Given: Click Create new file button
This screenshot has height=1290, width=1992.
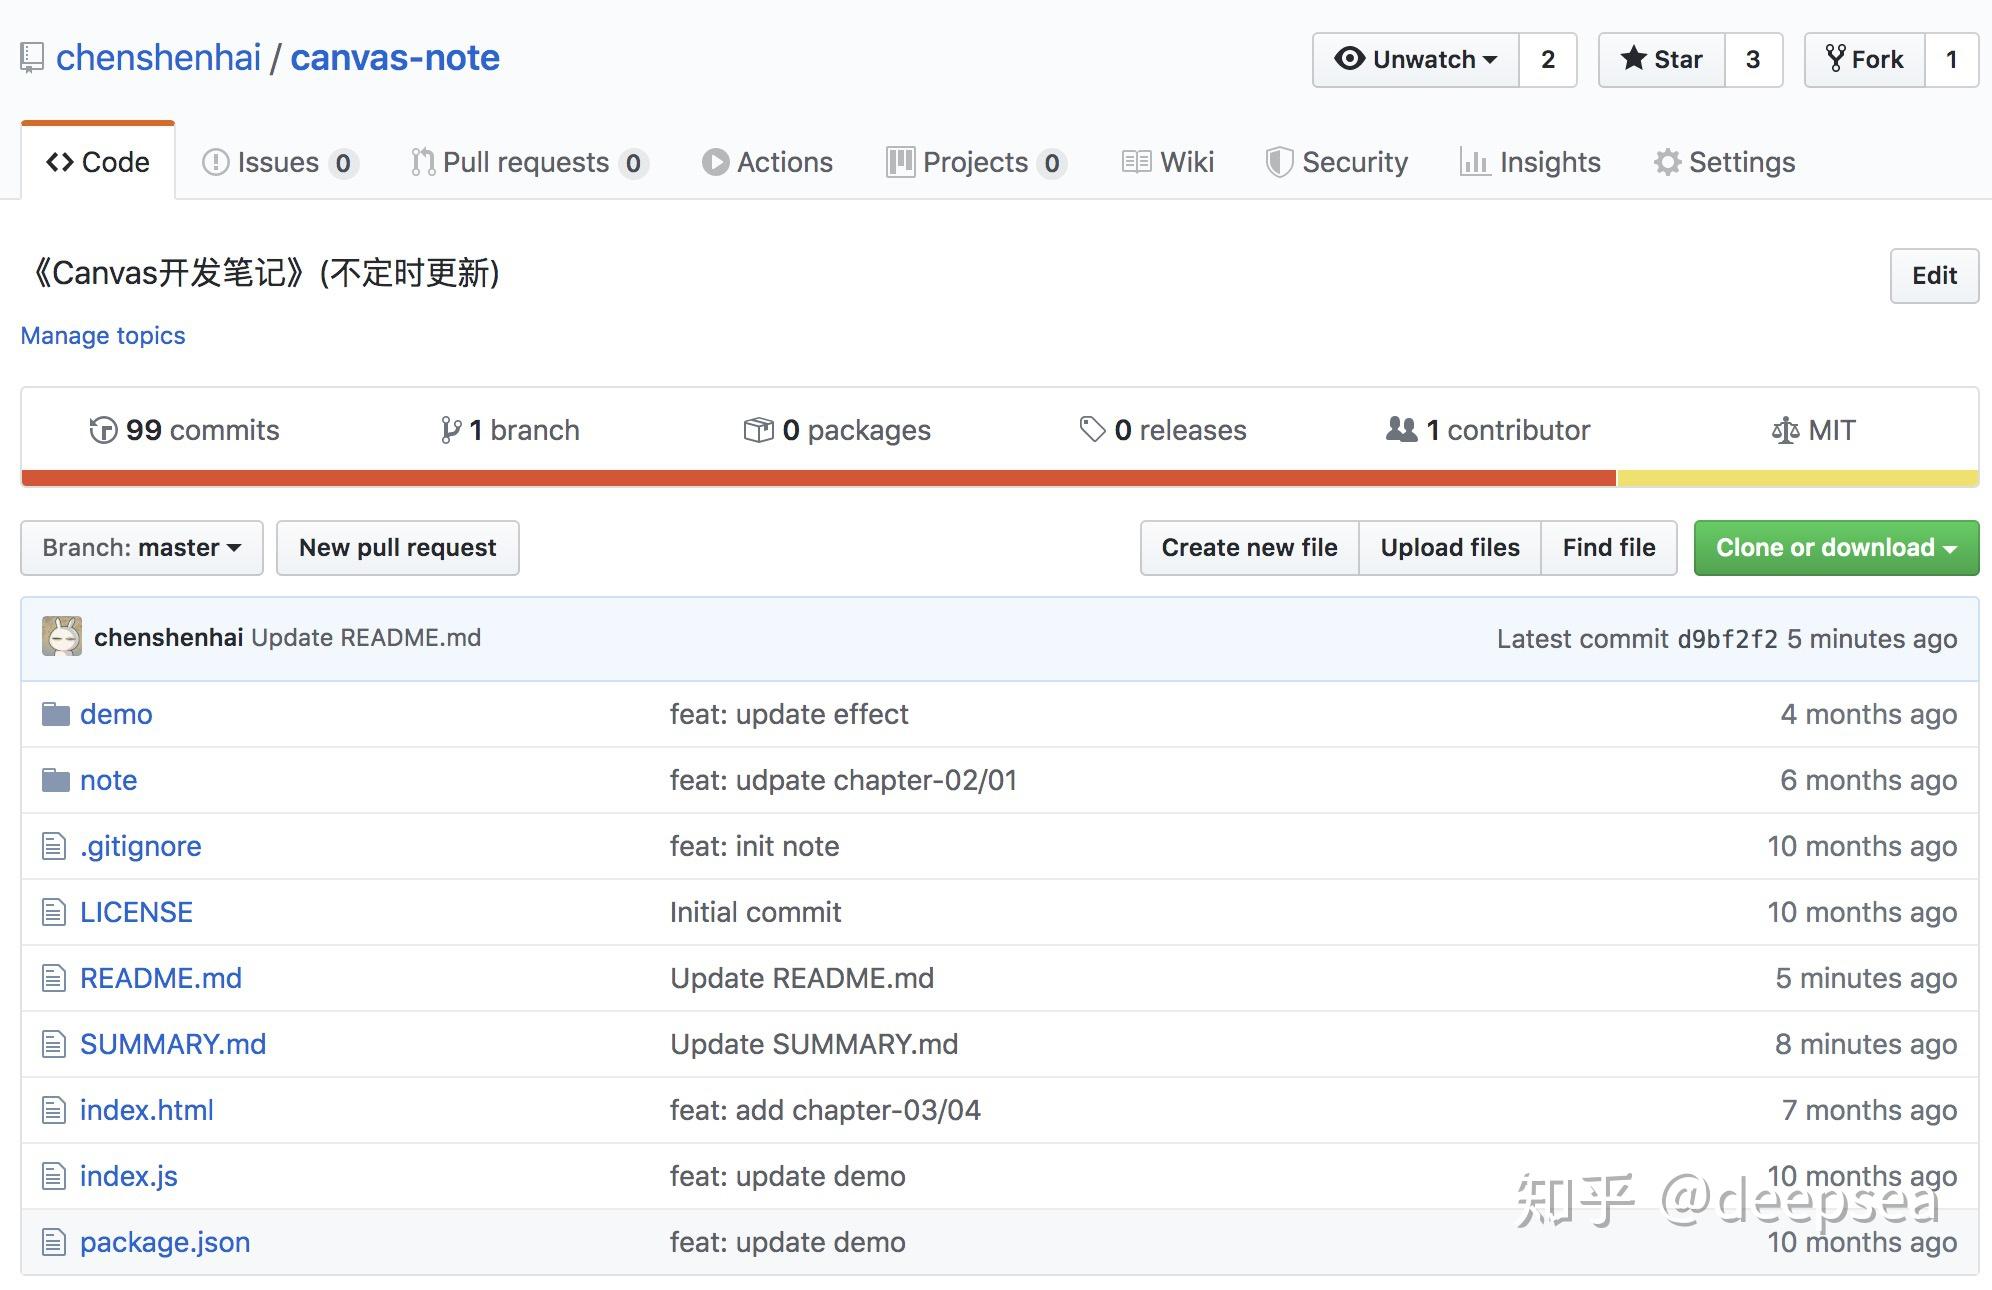Looking at the screenshot, I should coord(1249,548).
